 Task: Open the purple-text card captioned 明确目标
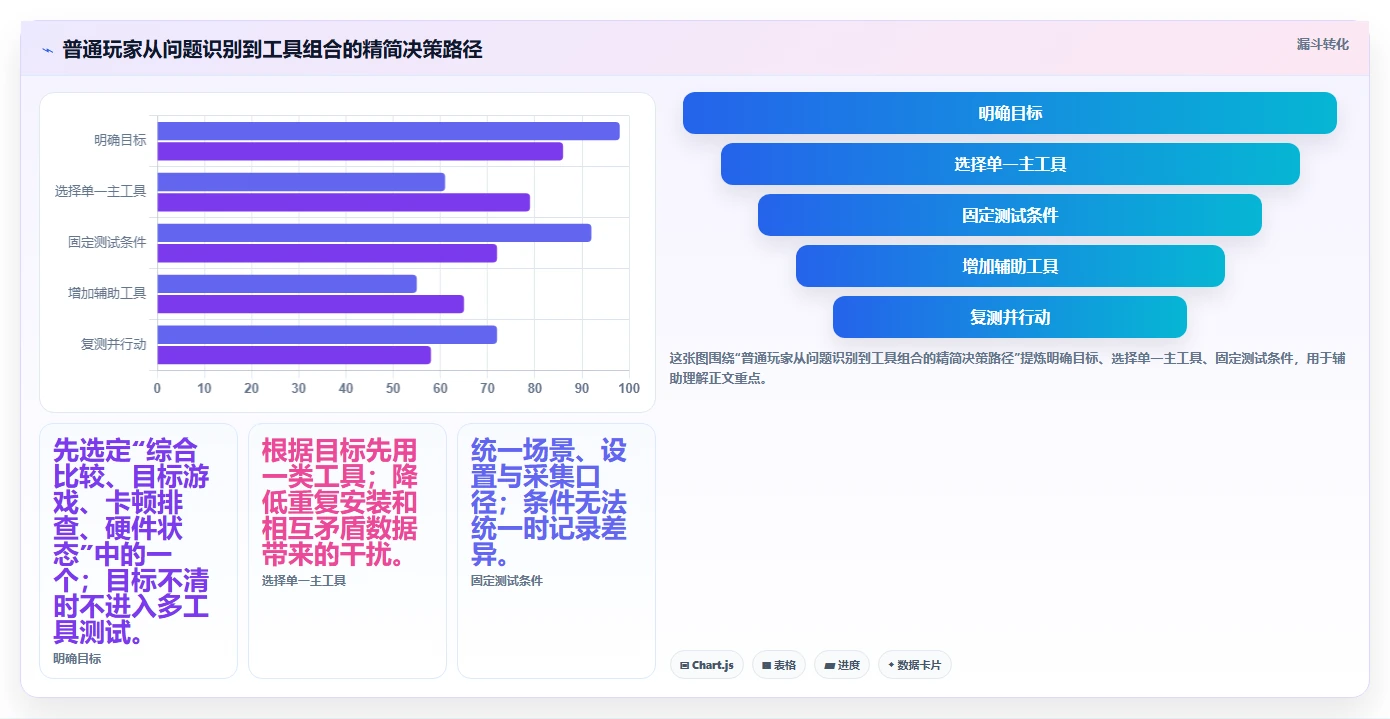point(138,551)
